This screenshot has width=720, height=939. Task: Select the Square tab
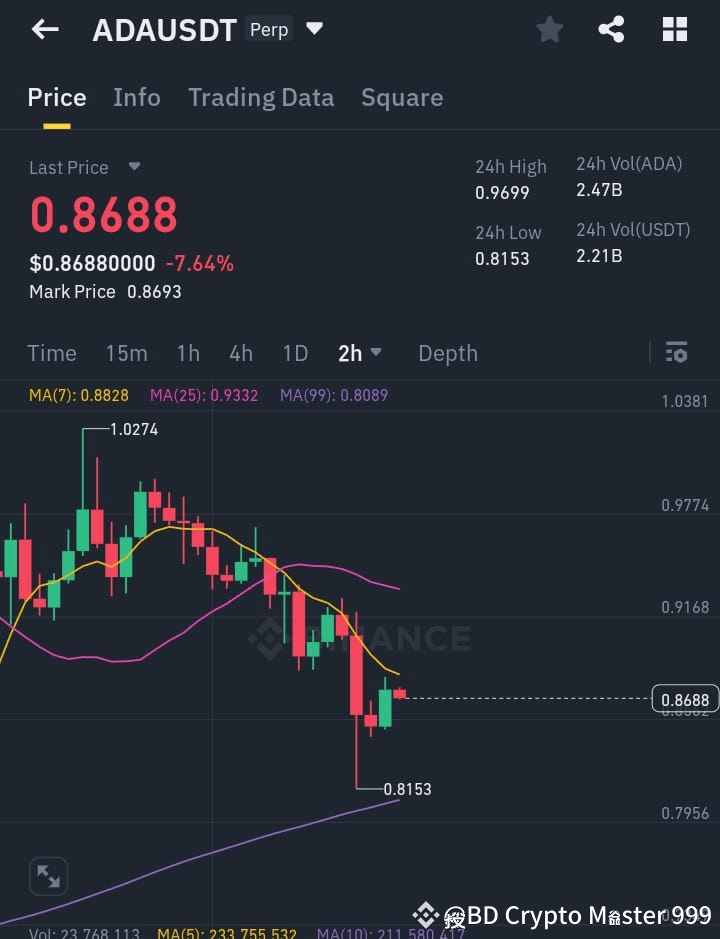point(402,97)
